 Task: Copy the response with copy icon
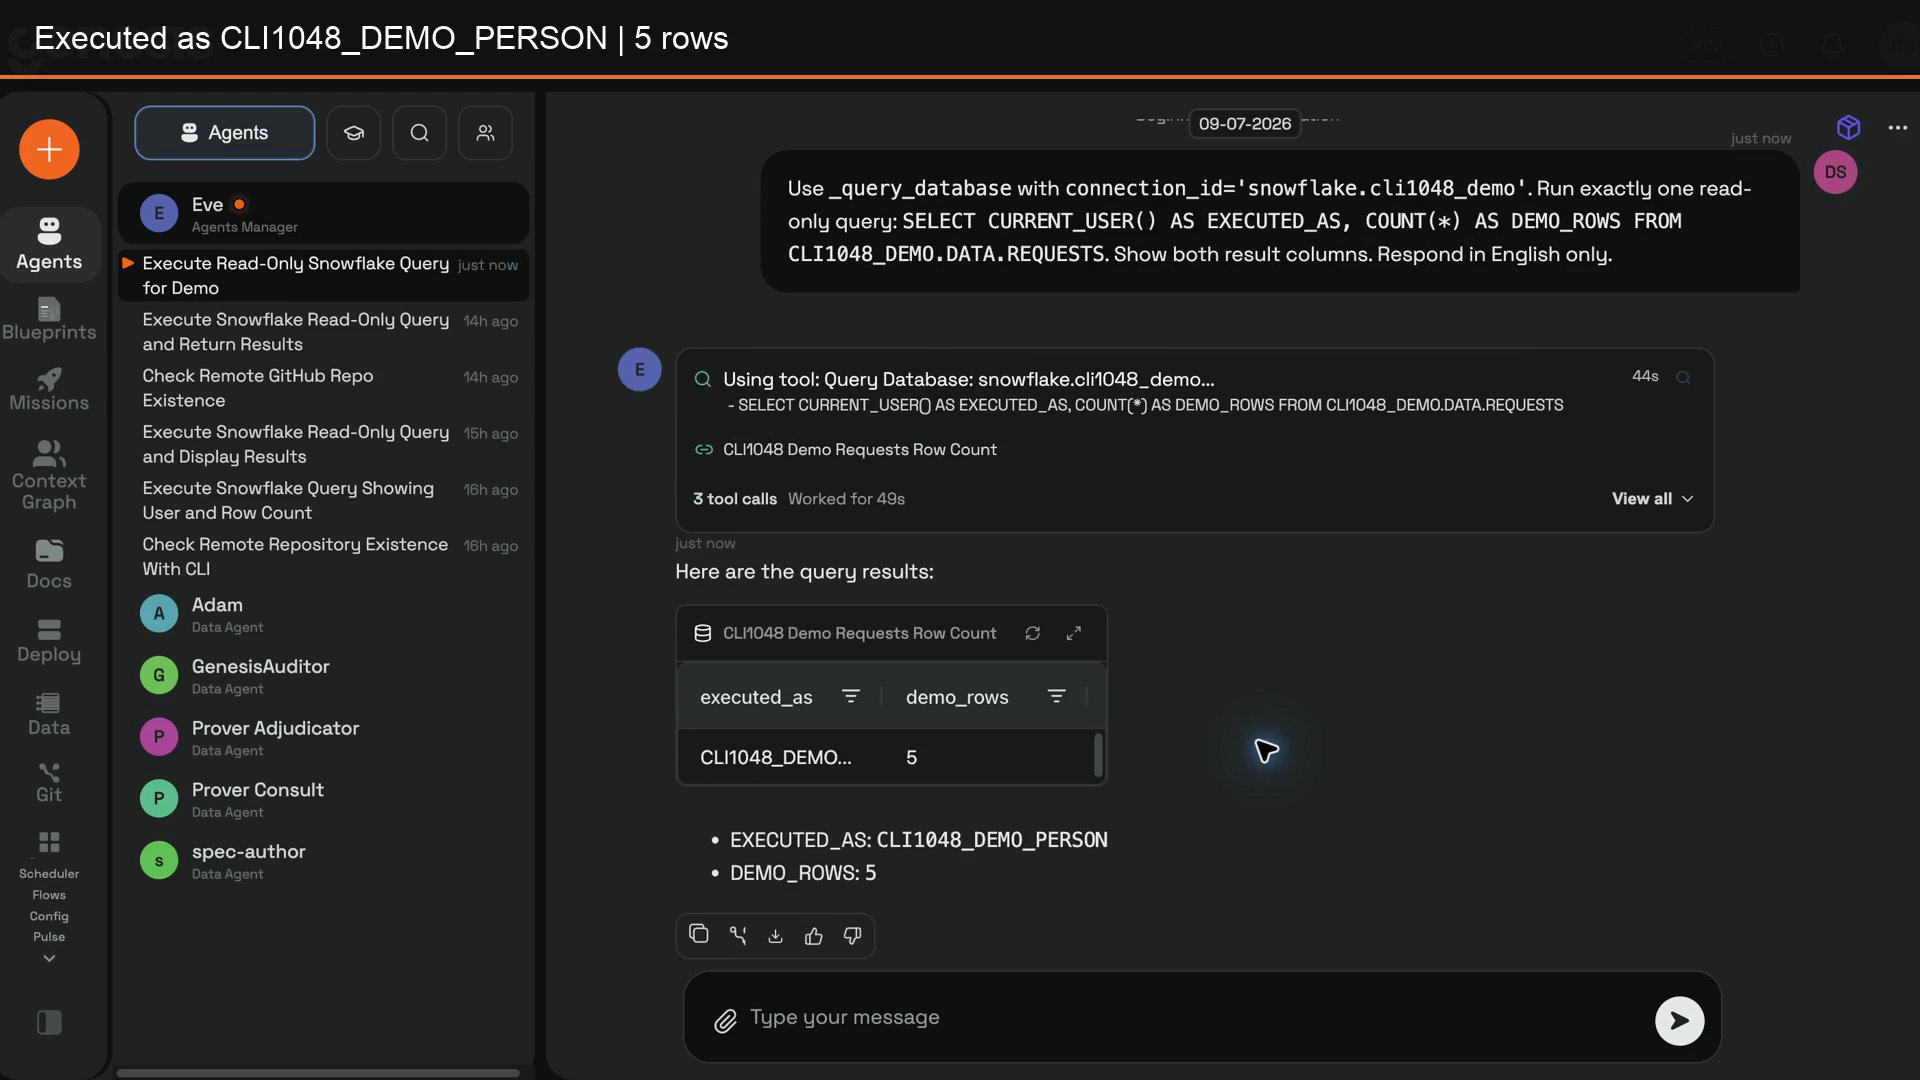[699, 935]
